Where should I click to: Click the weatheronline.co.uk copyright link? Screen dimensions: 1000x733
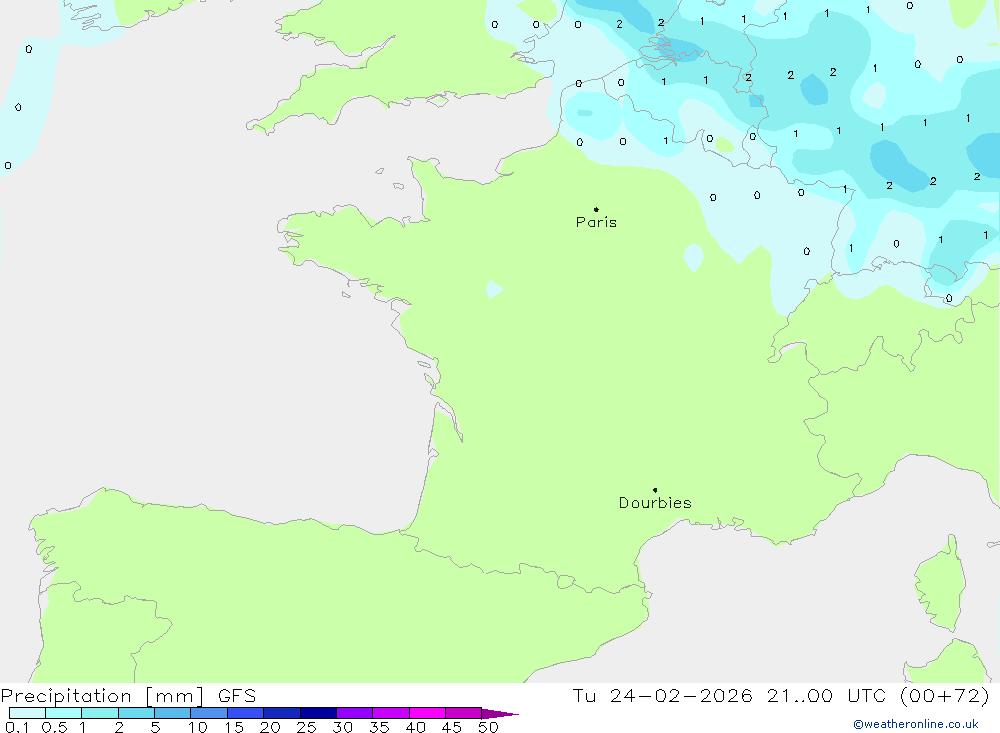pos(916,724)
